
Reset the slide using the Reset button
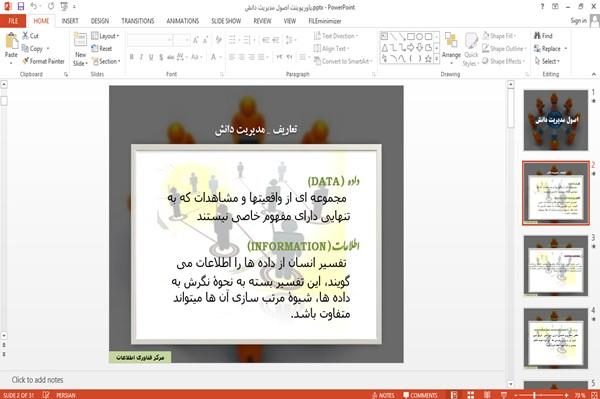(102, 49)
